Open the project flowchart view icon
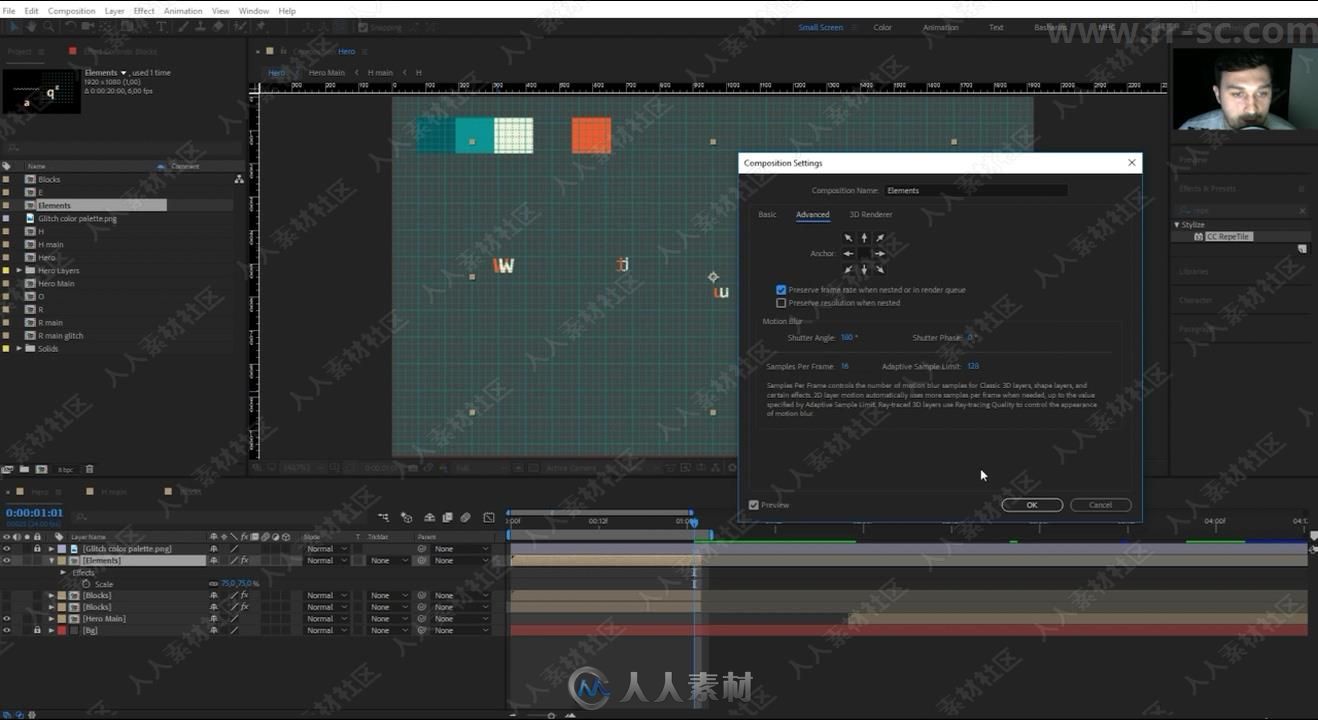The image size is (1318, 720). coord(239,179)
